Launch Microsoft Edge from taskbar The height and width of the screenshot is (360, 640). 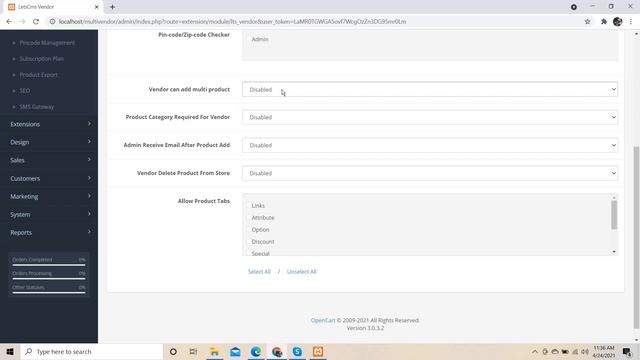click(256, 351)
